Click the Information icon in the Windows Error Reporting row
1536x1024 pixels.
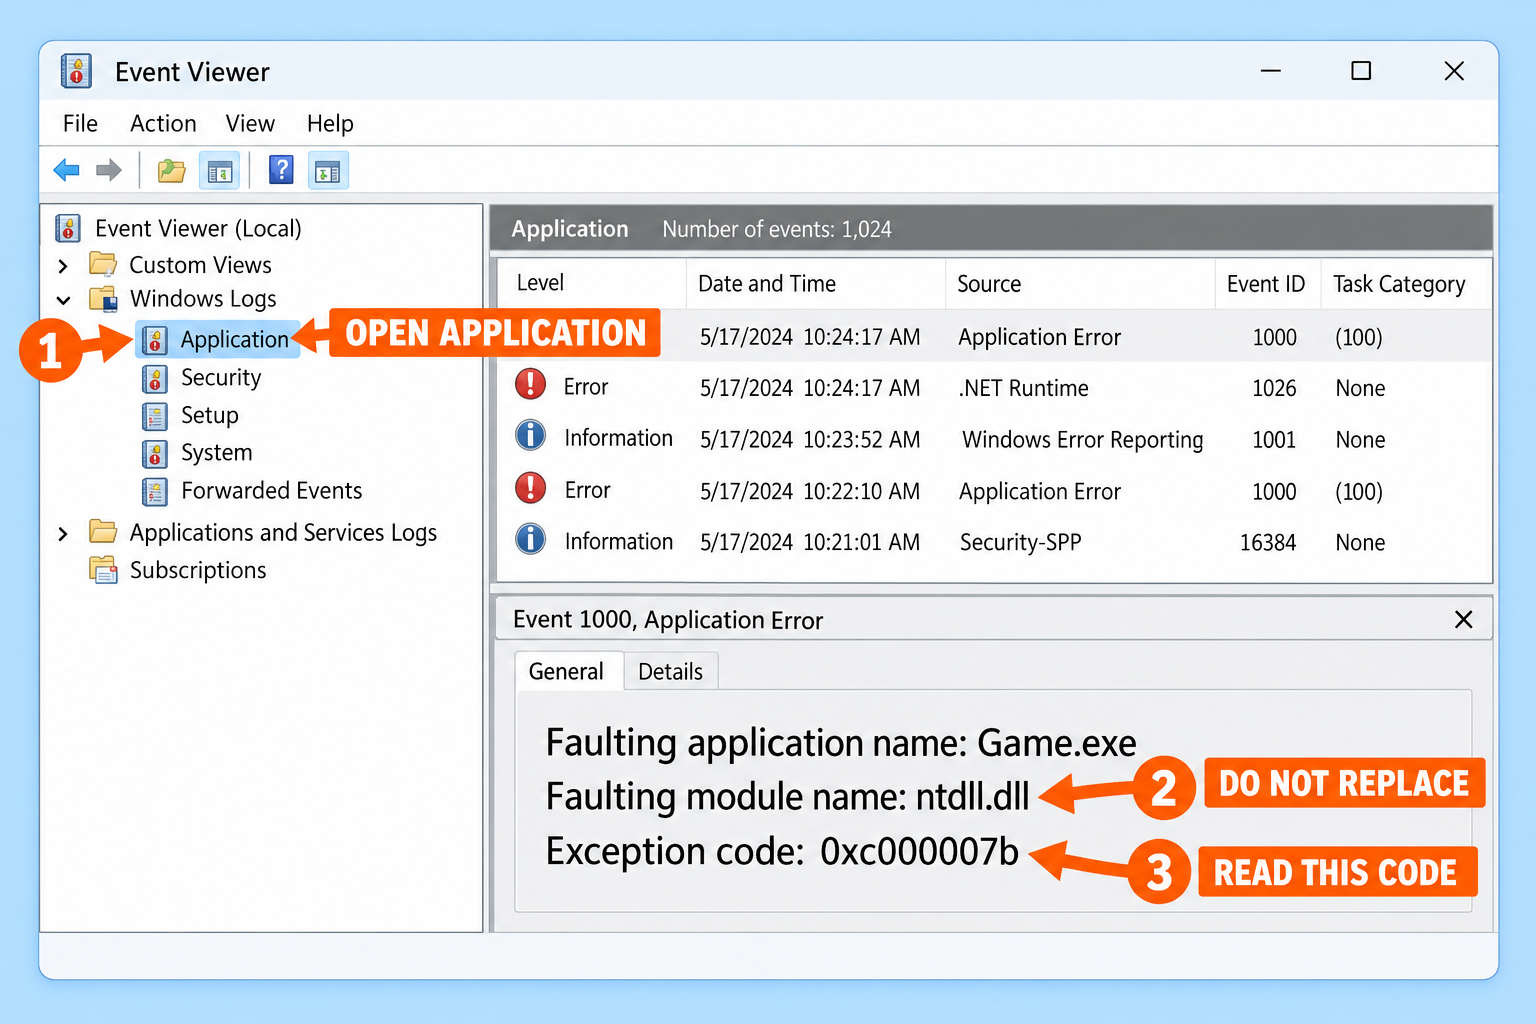(530, 435)
